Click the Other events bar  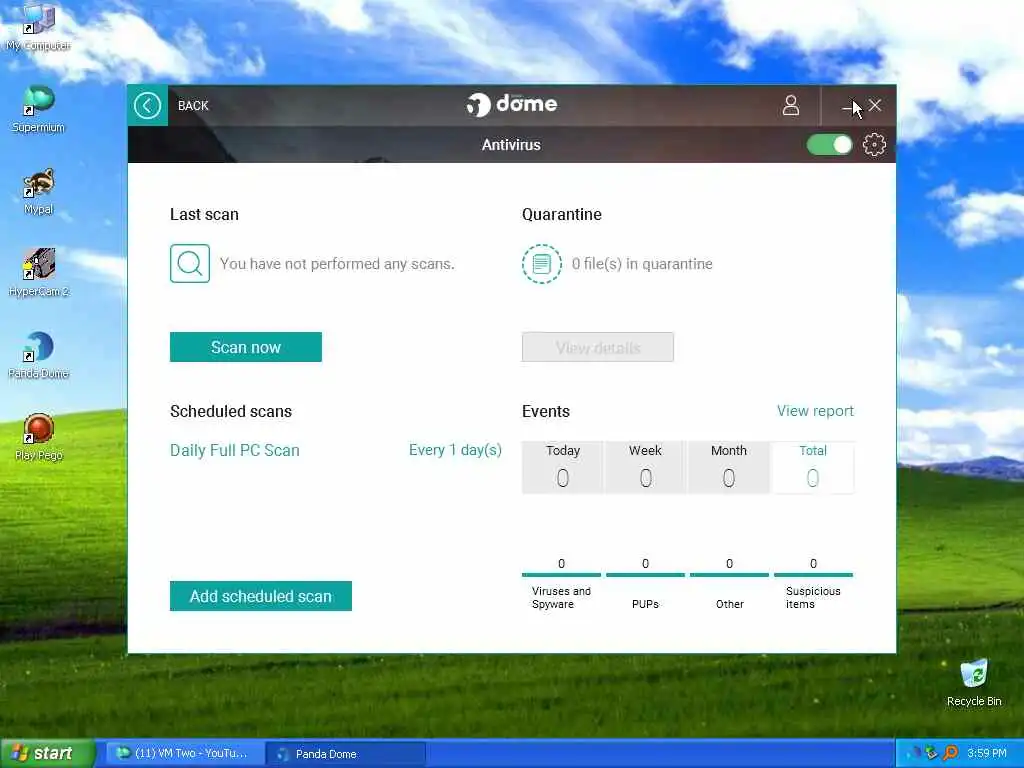point(729,575)
